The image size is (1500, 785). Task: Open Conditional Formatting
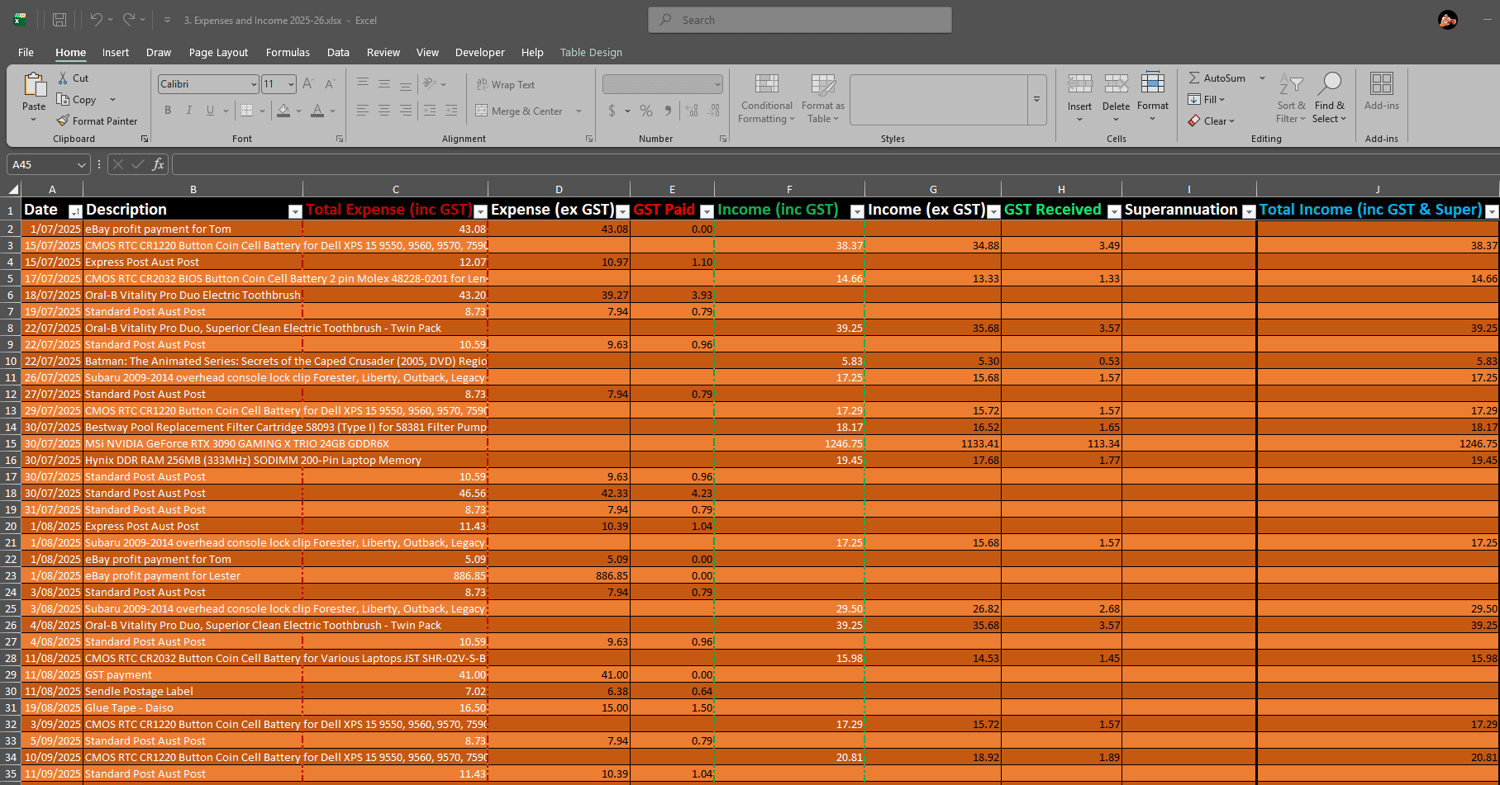coord(767,98)
